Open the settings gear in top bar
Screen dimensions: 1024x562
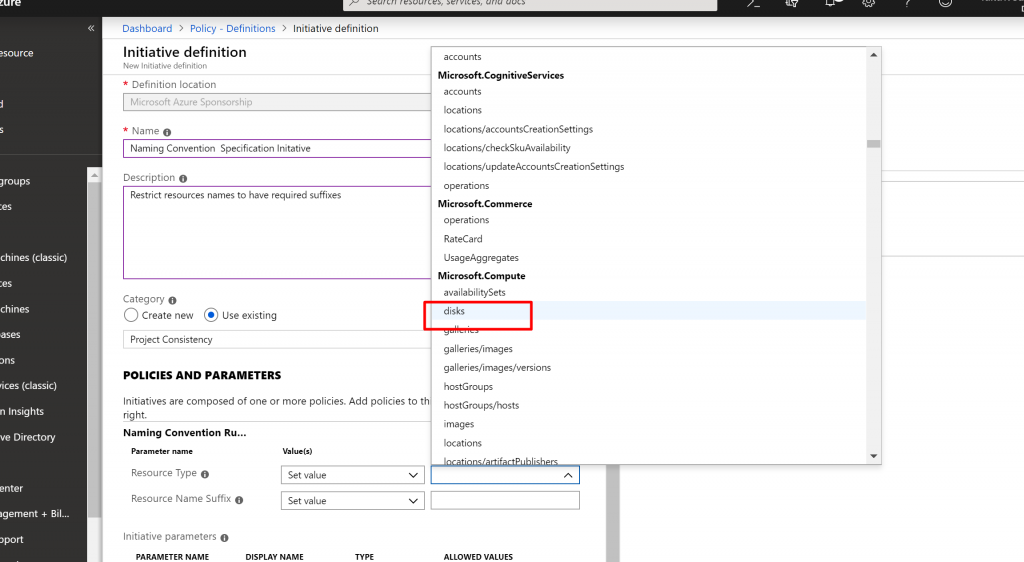click(869, 4)
